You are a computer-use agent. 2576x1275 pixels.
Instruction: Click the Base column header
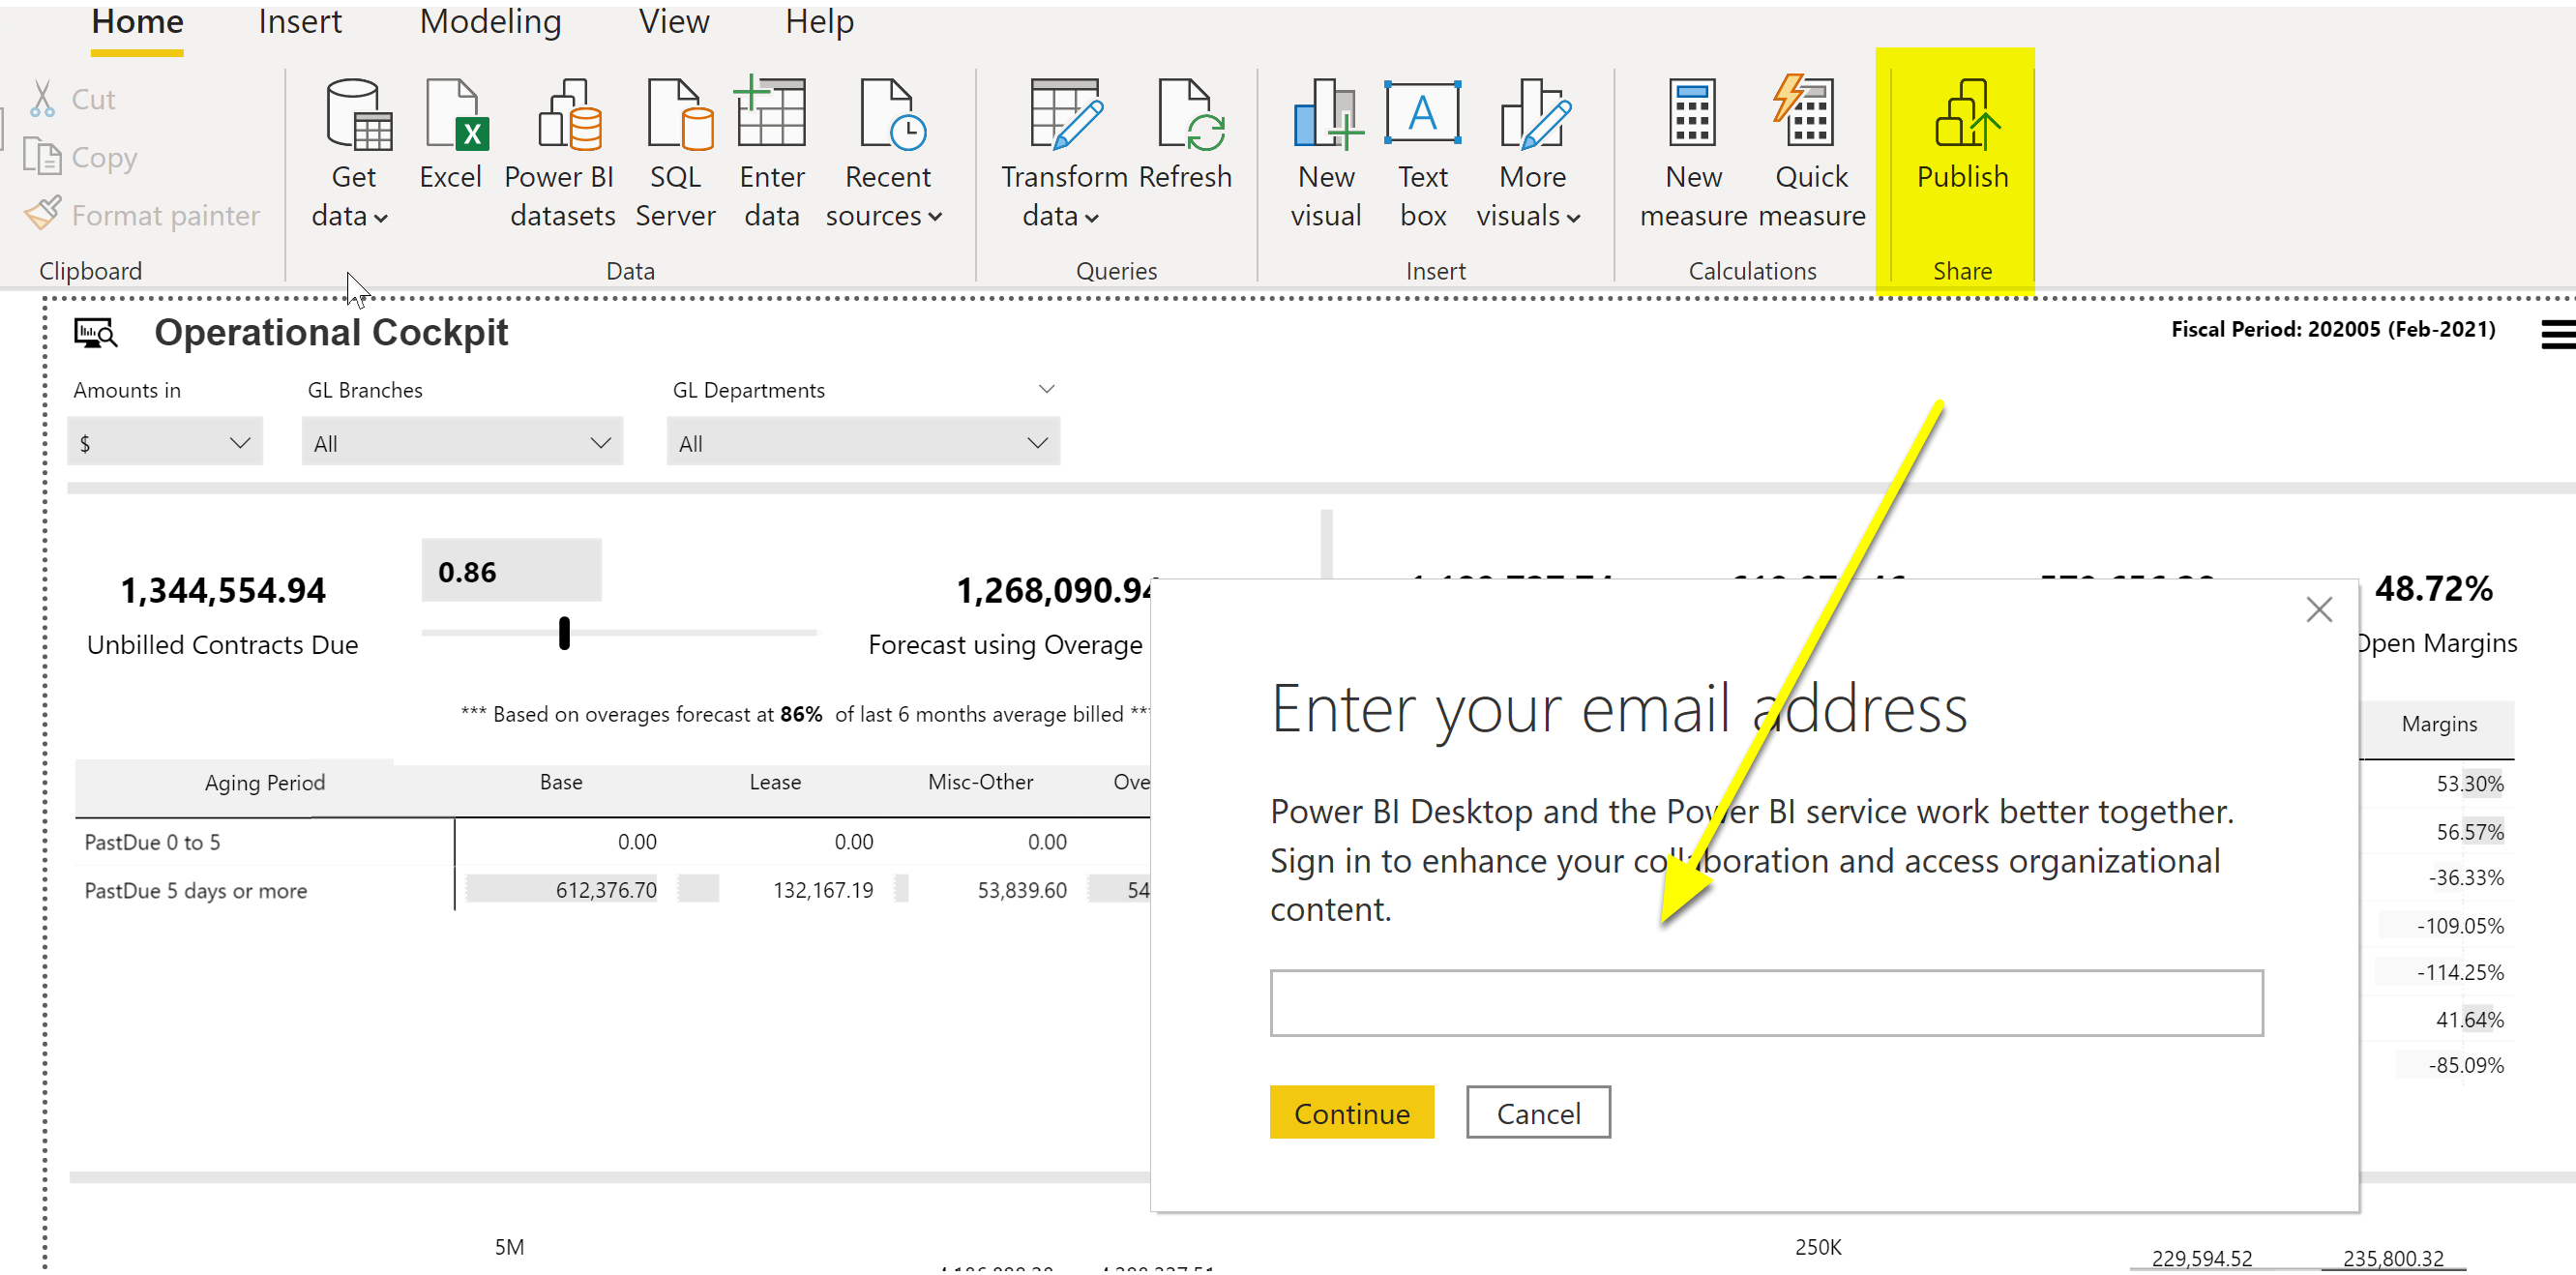pos(561,783)
